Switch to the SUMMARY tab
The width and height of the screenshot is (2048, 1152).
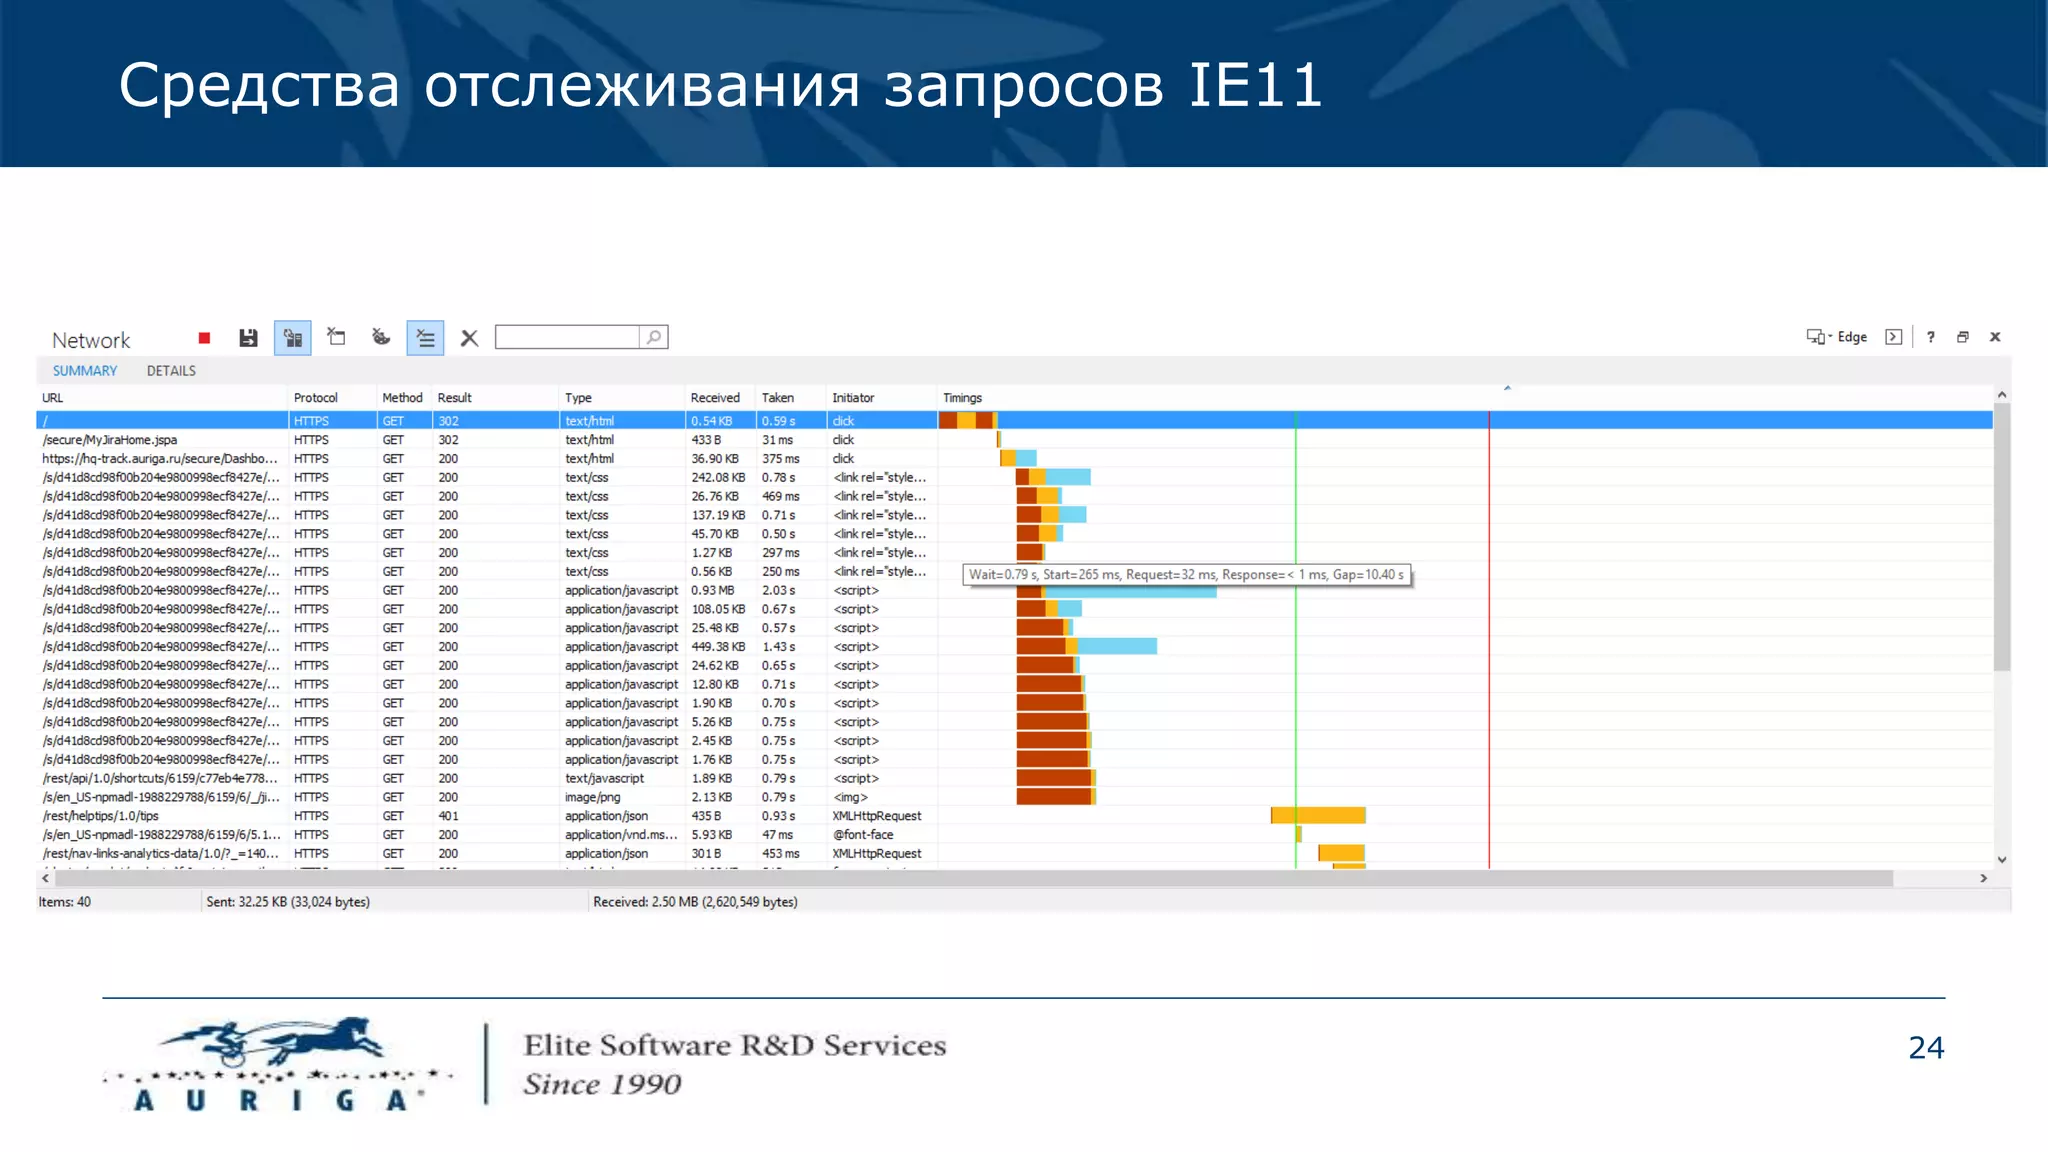tap(85, 371)
